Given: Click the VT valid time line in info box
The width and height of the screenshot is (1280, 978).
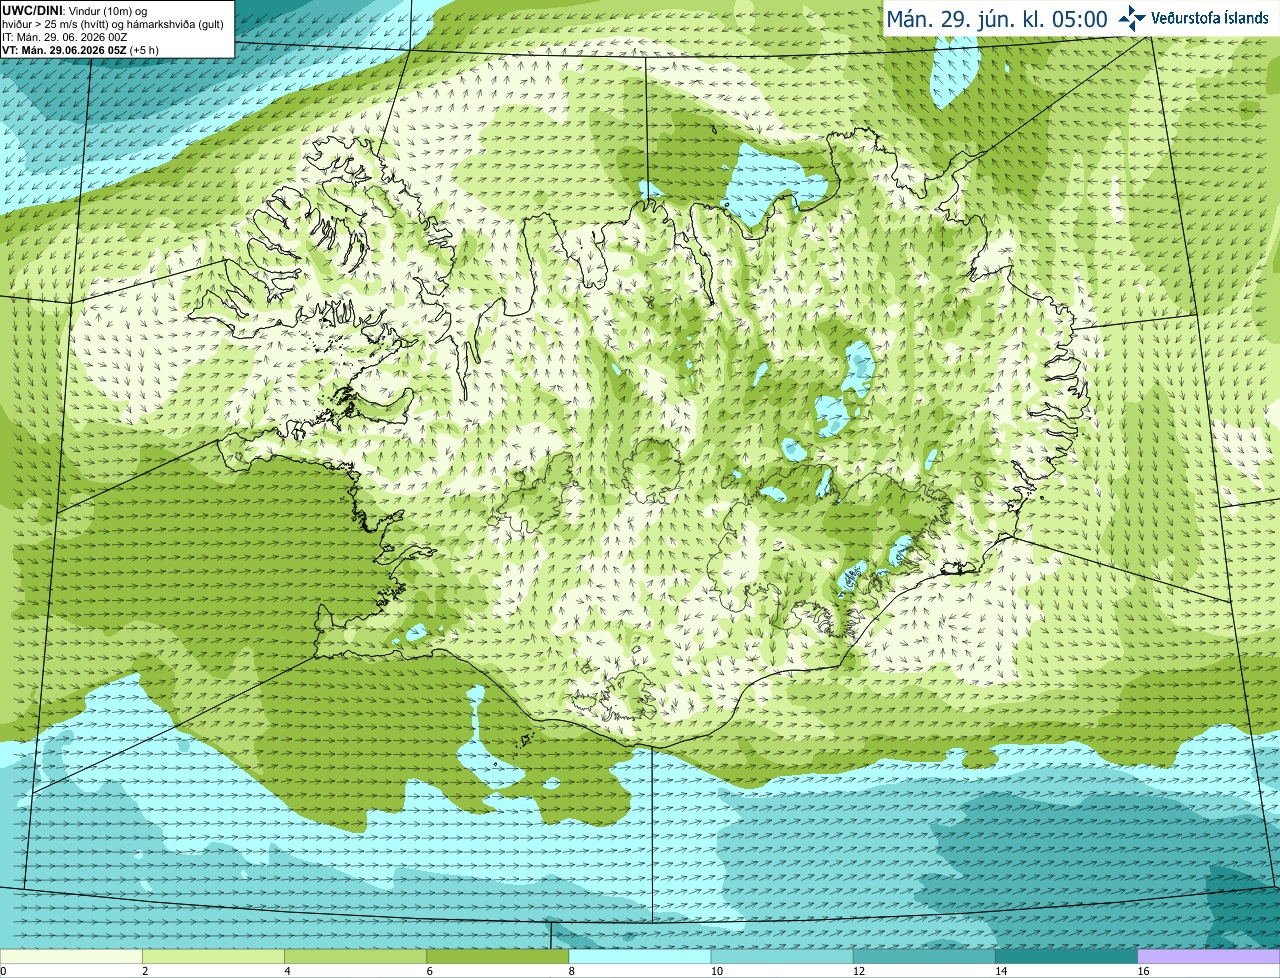Looking at the screenshot, I should pyautogui.click(x=80, y=50).
